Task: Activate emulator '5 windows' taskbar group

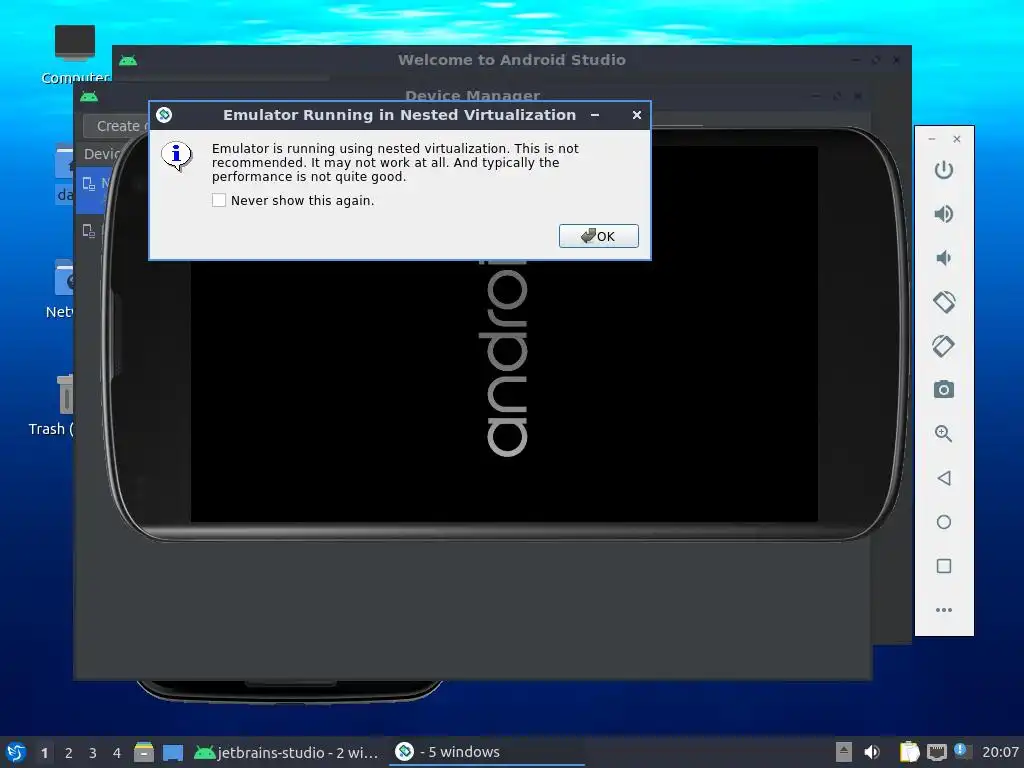Action: [x=487, y=752]
